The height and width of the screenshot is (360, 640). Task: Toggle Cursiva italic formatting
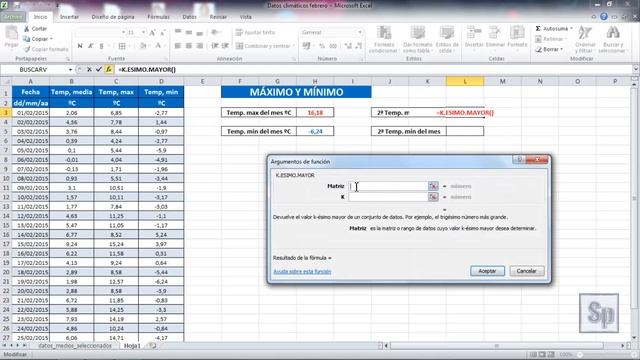(91, 46)
